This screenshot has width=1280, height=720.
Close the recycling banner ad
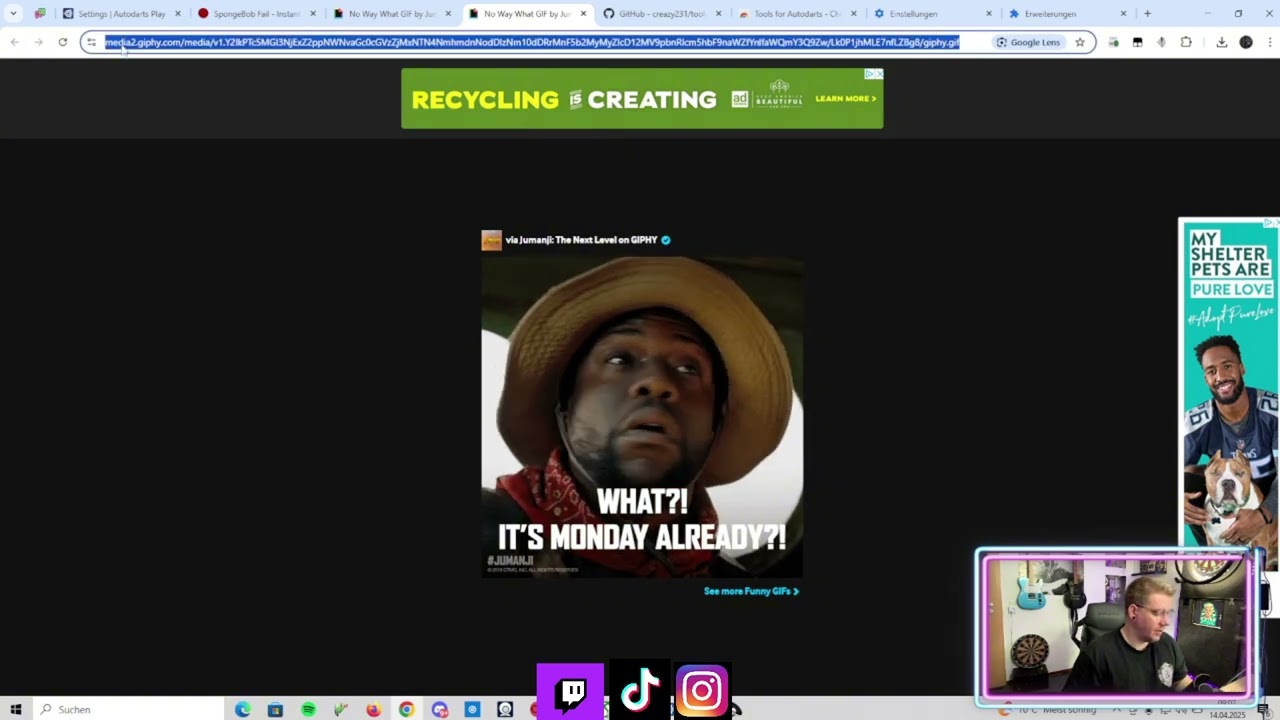879,74
